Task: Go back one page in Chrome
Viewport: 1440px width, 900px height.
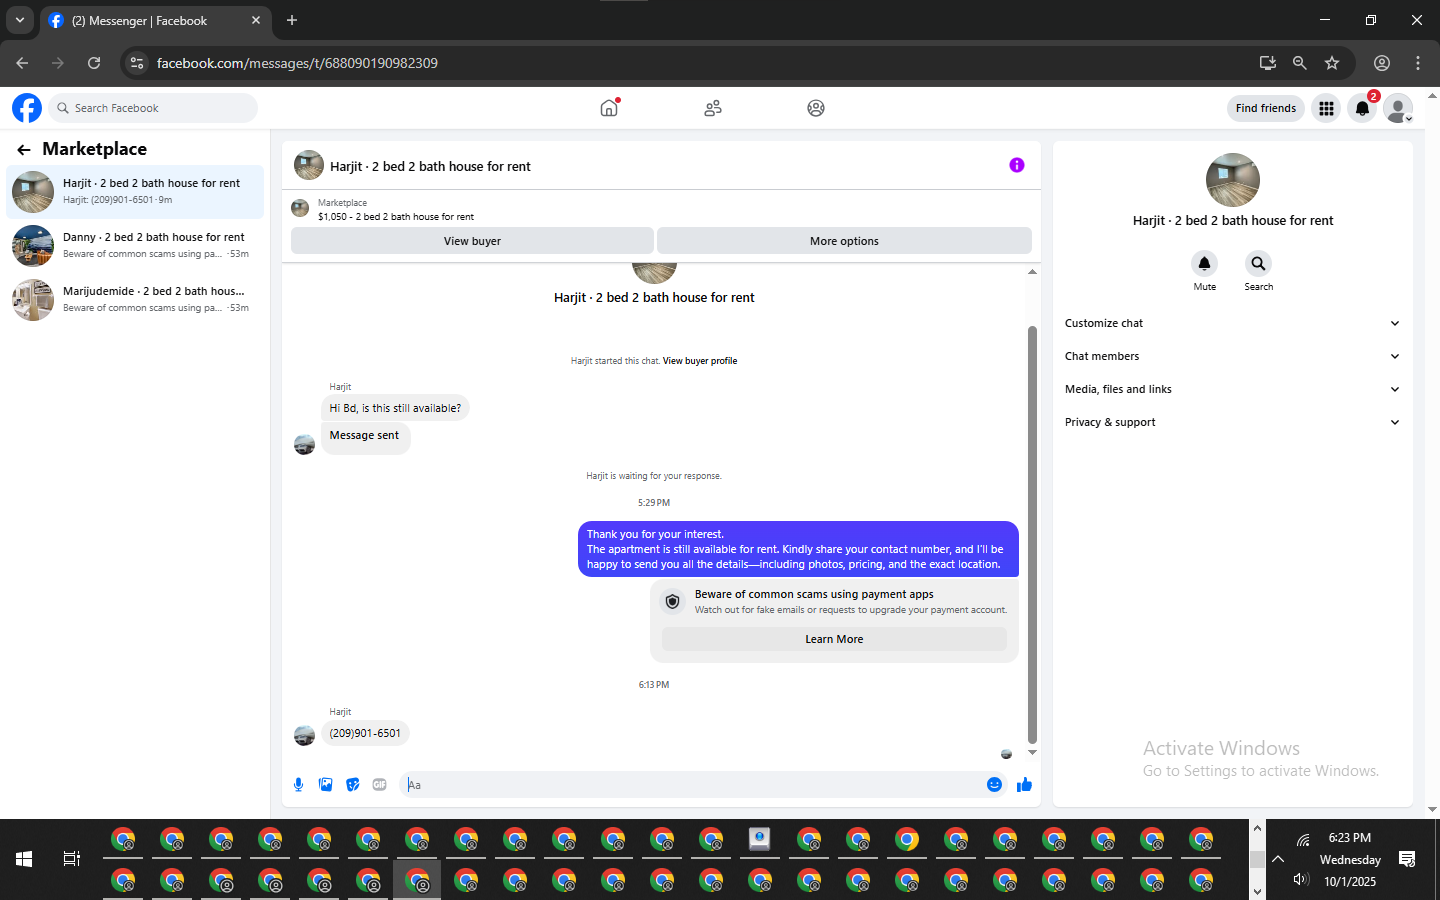Action: [x=22, y=63]
